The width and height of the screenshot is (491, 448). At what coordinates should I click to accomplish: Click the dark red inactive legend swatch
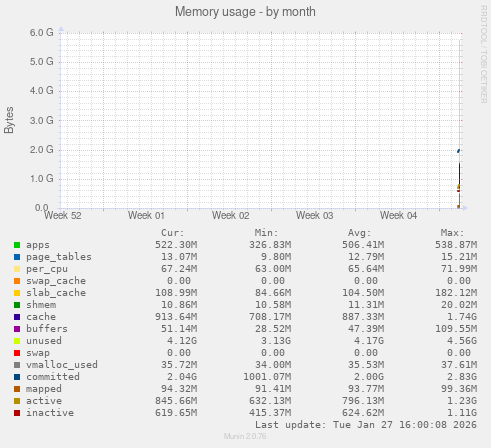17,413
